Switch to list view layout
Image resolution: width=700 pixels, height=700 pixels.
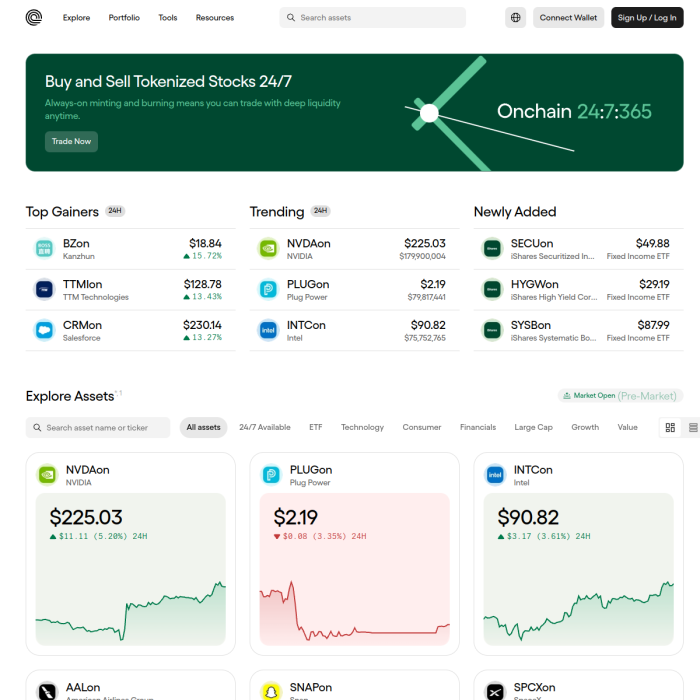[x=693, y=428]
